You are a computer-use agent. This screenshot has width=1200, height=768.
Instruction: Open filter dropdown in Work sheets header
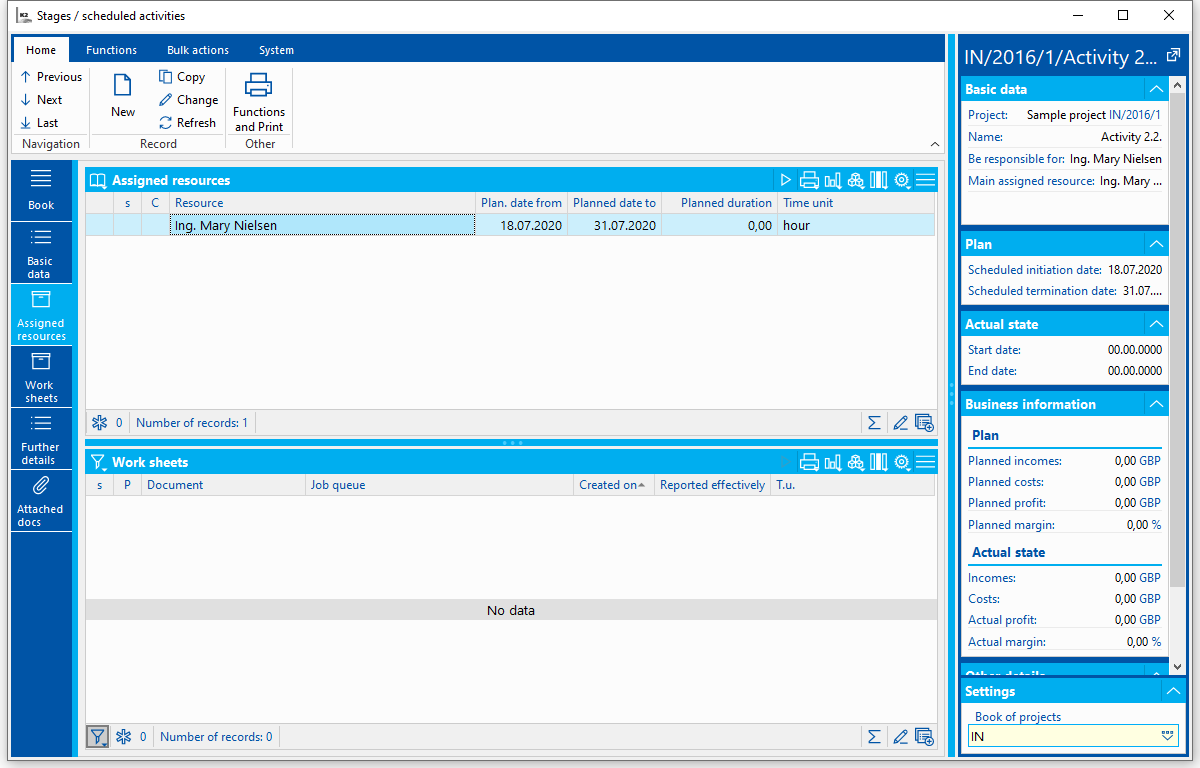pos(98,462)
